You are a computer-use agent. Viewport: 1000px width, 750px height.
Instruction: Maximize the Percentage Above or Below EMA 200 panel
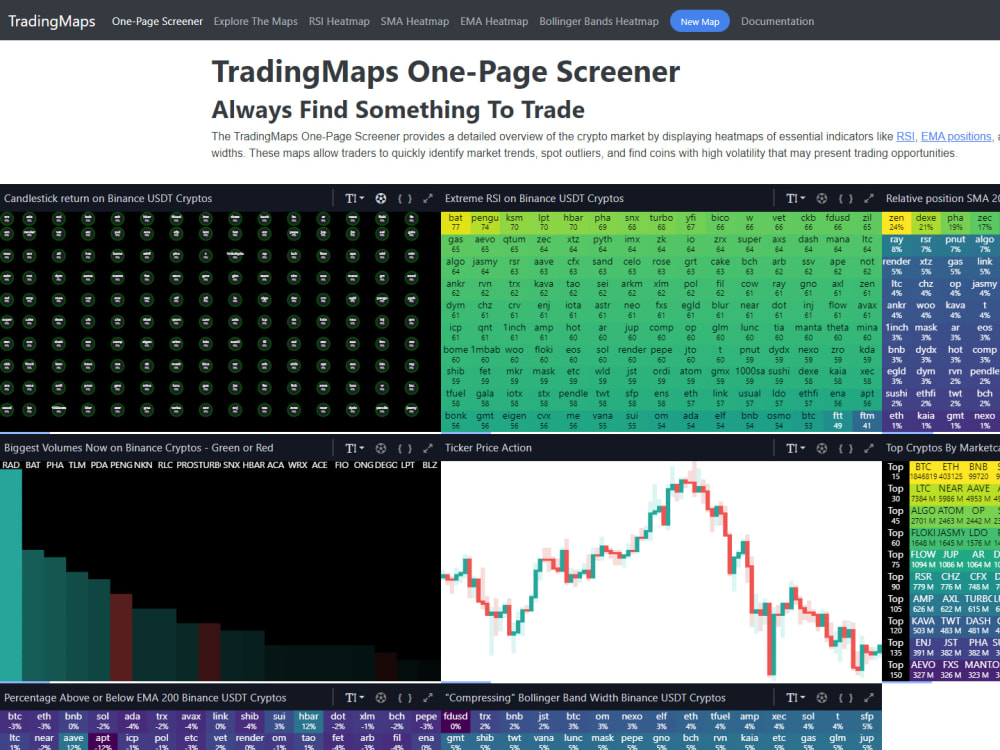(x=428, y=698)
